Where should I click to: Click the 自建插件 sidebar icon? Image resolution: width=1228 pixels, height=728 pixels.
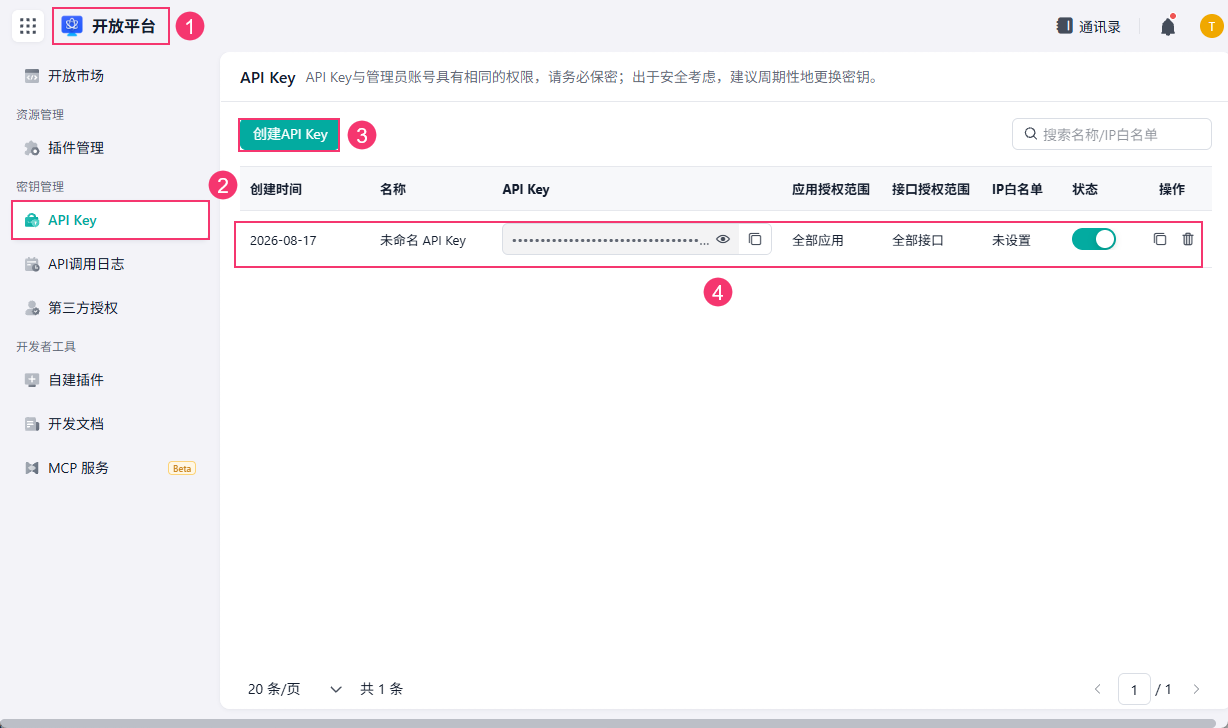(32, 380)
